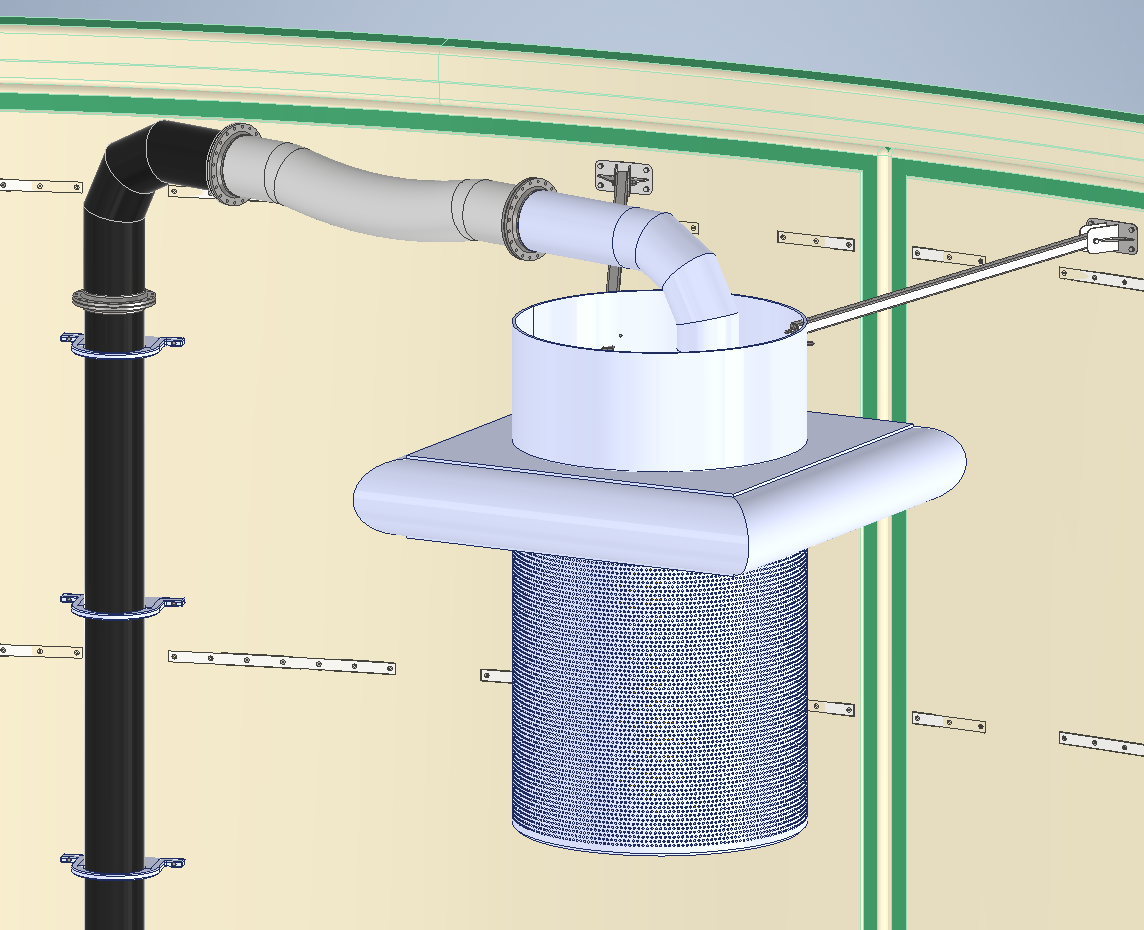Click the long diagonal support rod
The width and height of the screenshot is (1144, 930).
click(940, 282)
